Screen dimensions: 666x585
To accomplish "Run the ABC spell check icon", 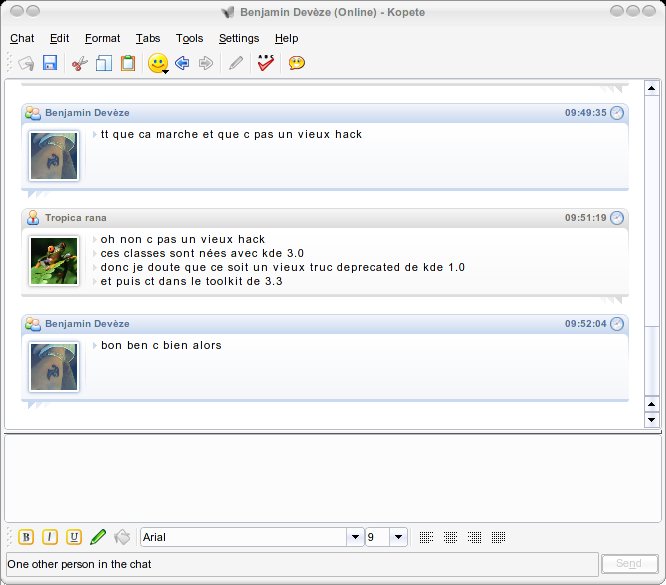I will click(265, 63).
